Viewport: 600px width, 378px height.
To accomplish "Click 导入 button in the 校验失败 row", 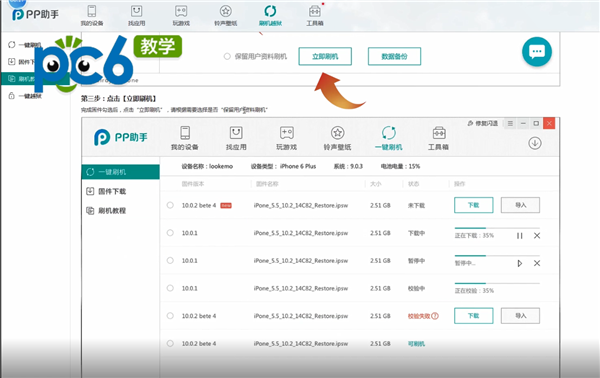I will tap(520, 316).
